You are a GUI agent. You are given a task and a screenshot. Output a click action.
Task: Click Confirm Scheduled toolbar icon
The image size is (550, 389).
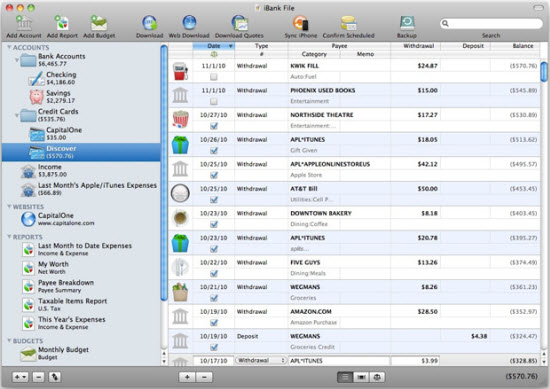pos(348,23)
